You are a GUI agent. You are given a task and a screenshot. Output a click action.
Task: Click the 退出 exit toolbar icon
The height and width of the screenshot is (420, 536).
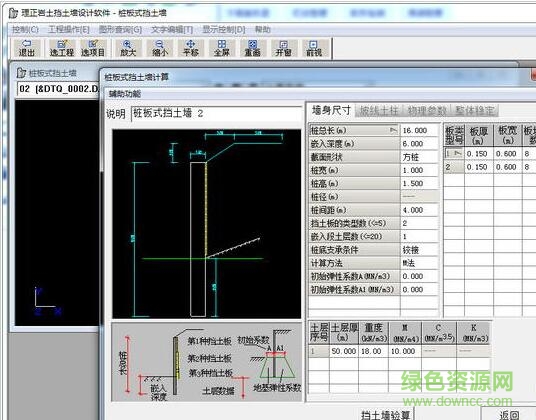coord(27,48)
